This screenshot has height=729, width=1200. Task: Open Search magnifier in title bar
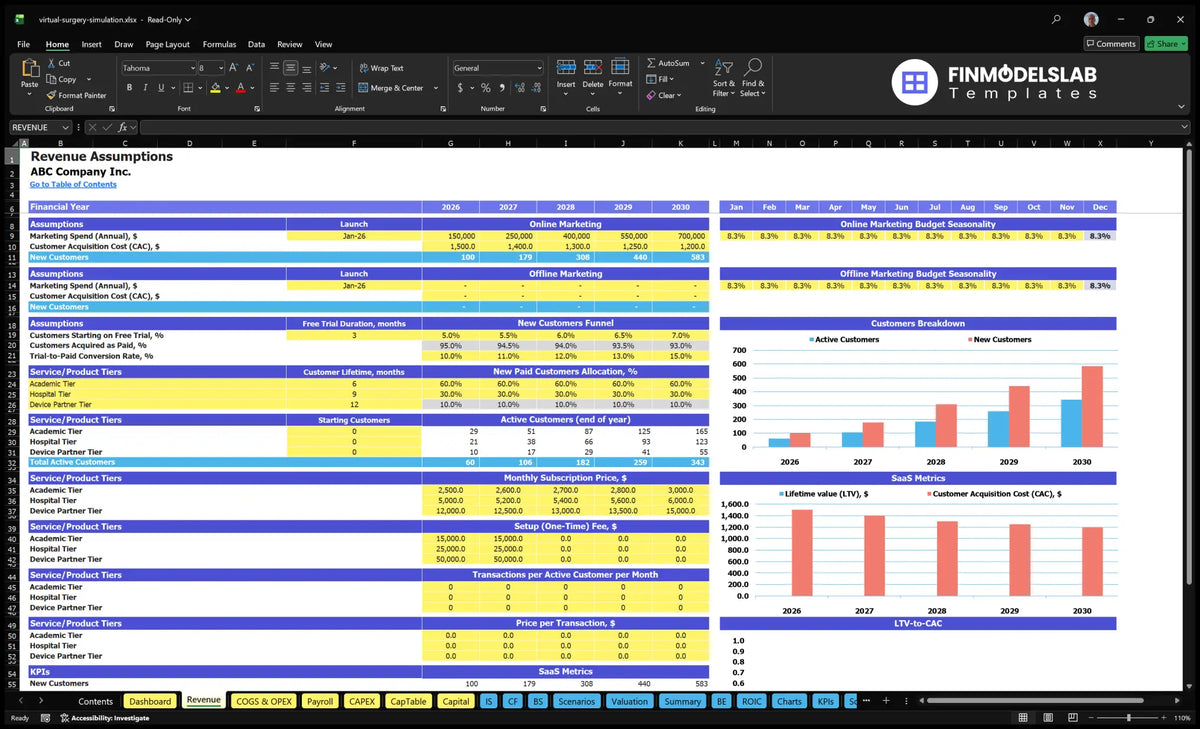coord(1057,19)
